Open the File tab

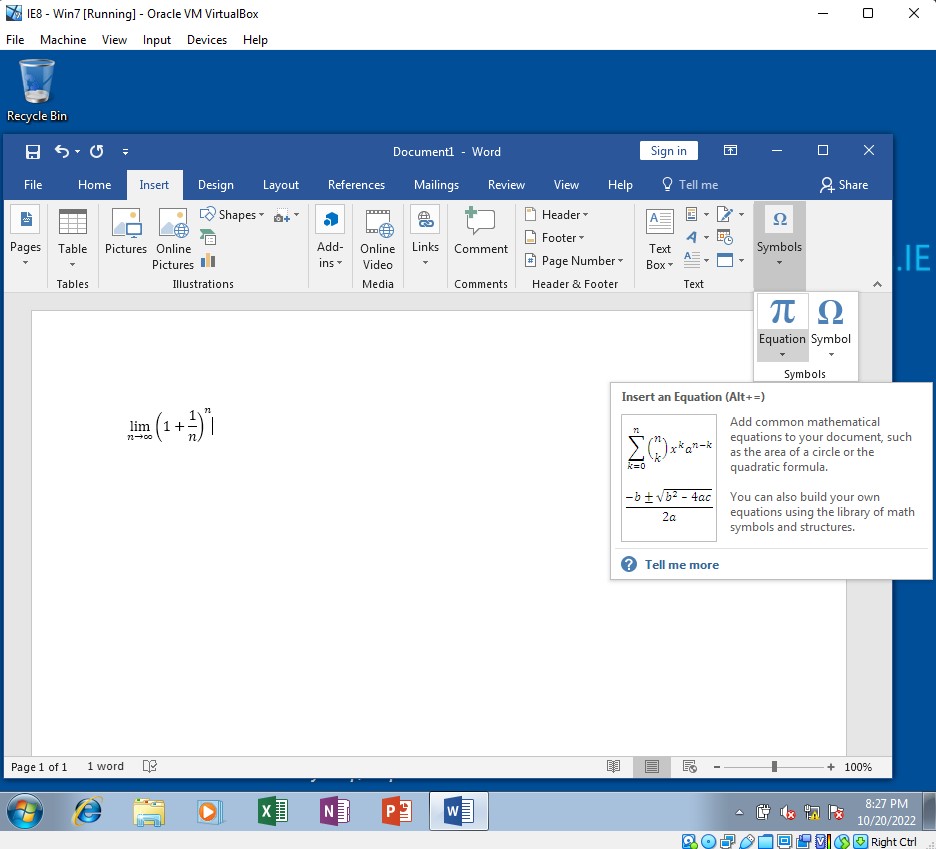[33, 185]
